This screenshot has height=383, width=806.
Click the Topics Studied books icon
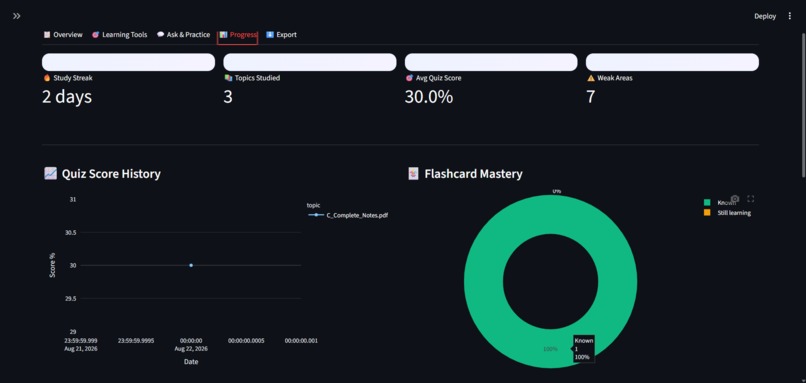[228, 78]
